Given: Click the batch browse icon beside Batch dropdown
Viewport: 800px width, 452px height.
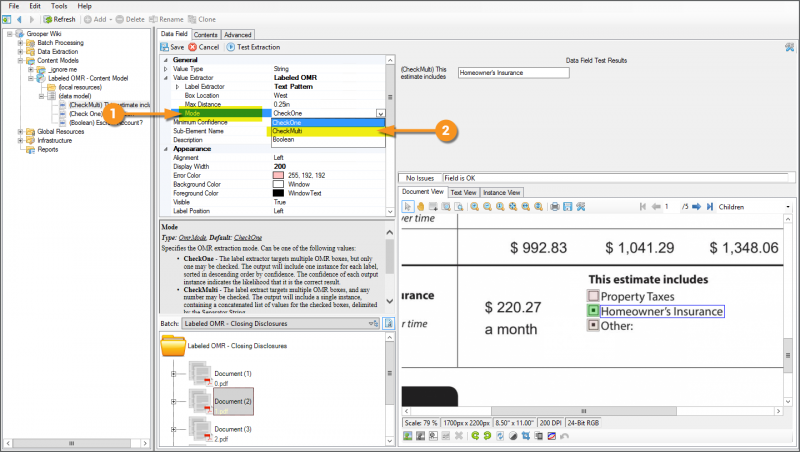Looking at the screenshot, I should point(388,323).
